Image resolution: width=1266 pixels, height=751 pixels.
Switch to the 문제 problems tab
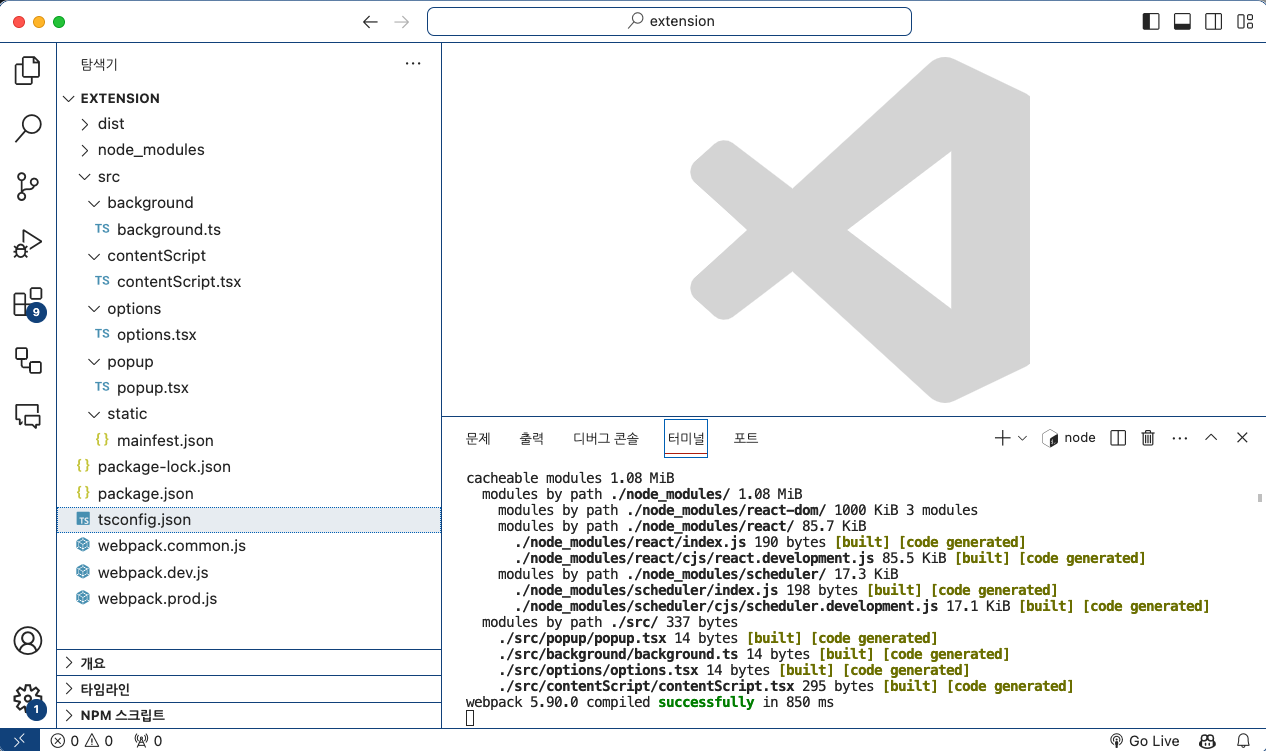478,438
